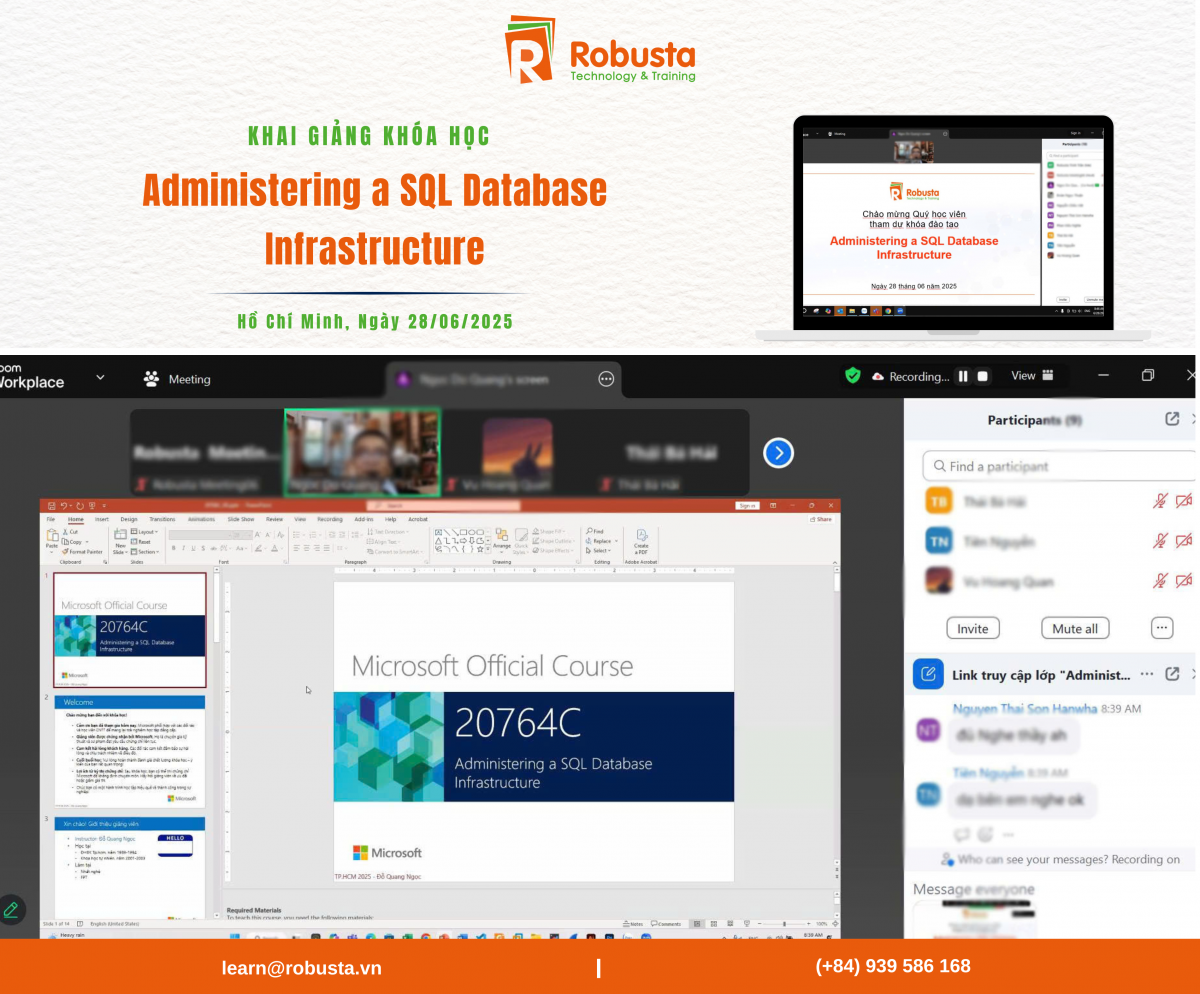The width and height of the screenshot is (1200, 994).
Task: Click the green encryption shield icon
Action: pos(852,376)
